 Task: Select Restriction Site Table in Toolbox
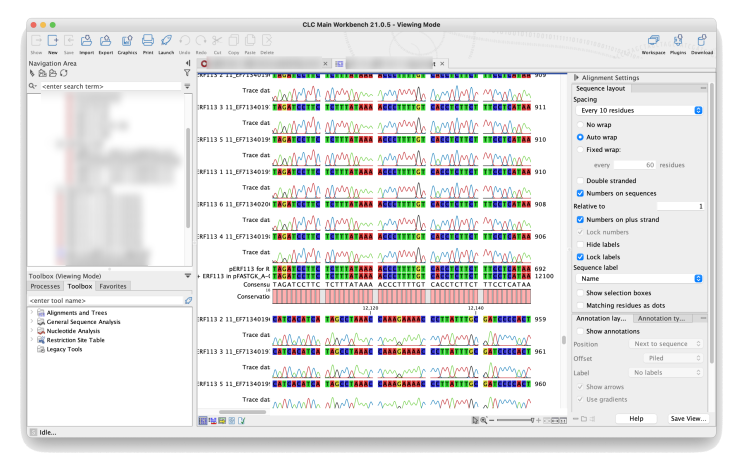click(75, 340)
